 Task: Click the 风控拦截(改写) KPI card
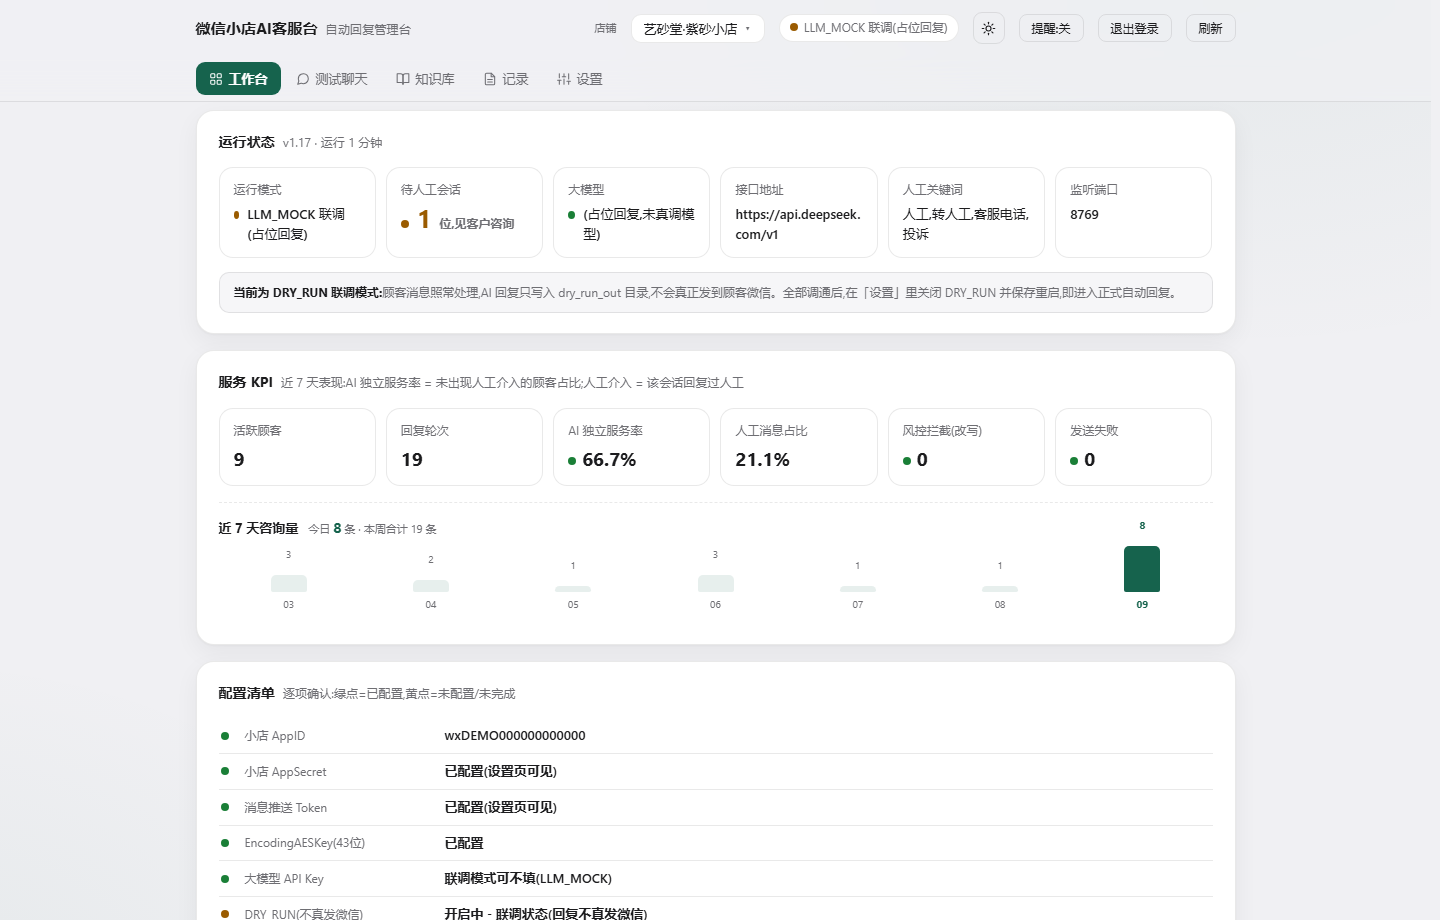(x=966, y=447)
